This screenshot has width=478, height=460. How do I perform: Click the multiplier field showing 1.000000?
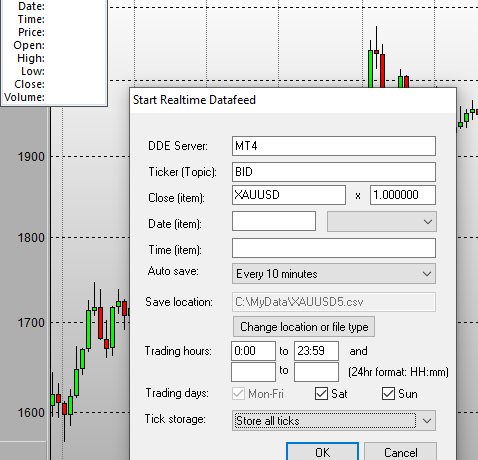(x=403, y=195)
